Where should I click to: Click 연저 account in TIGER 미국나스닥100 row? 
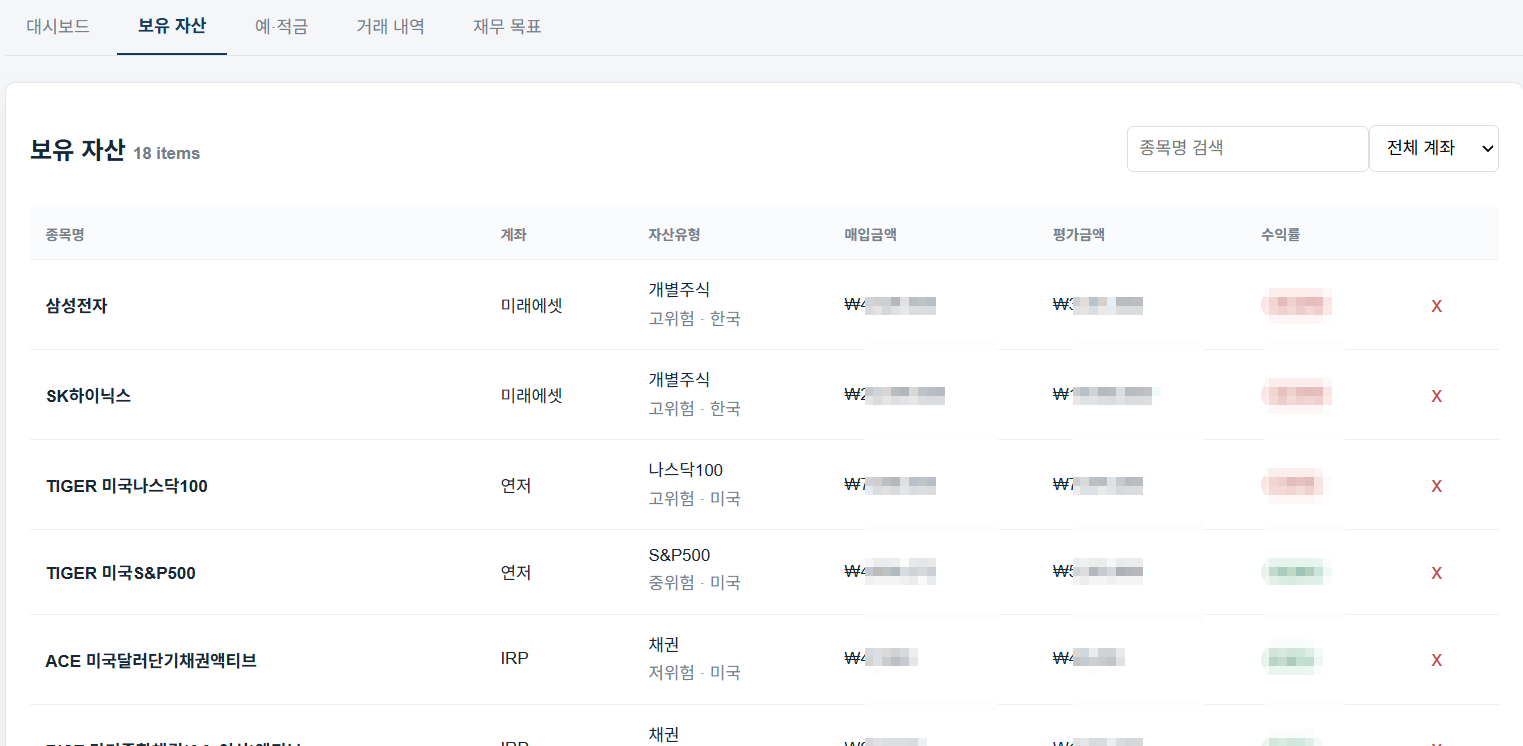click(516, 486)
